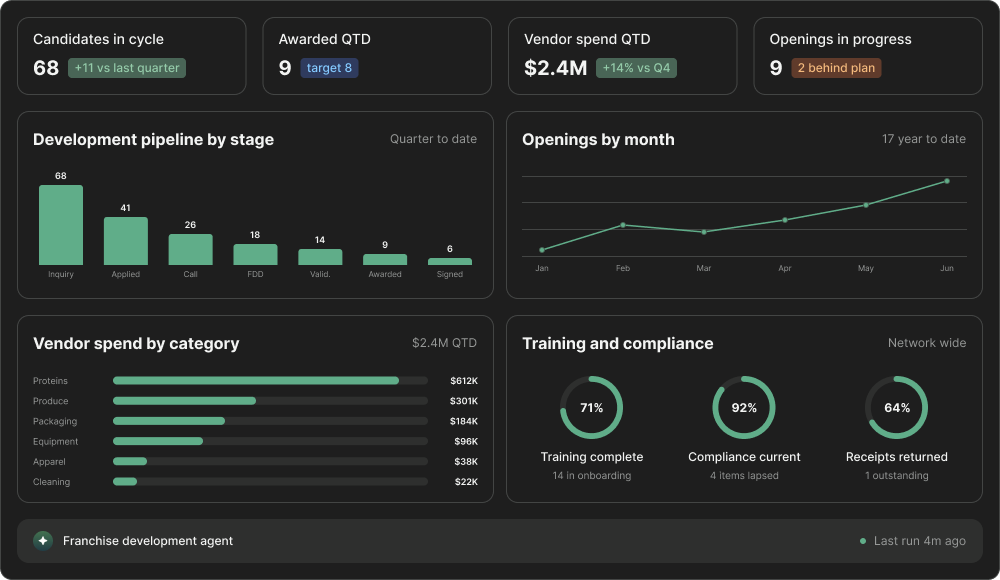The height and width of the screenshot is (580, 1000).
Task: Select the Awarded QTD card title
Action: pos(325,39)
